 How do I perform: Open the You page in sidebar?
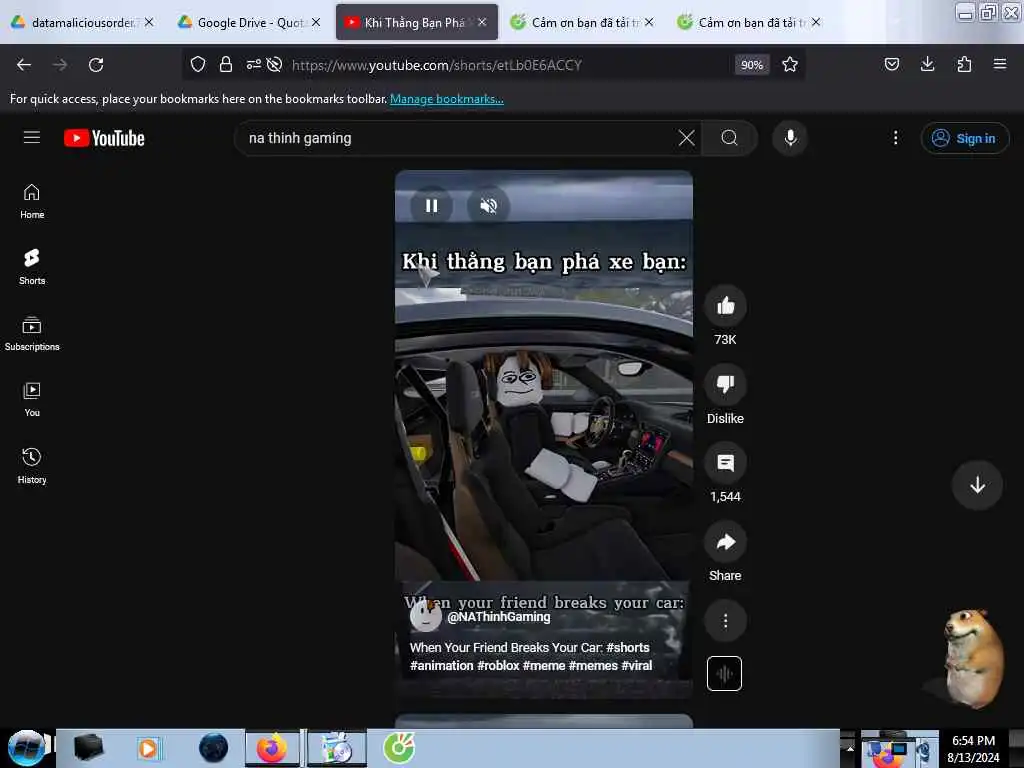pos(32,400)
